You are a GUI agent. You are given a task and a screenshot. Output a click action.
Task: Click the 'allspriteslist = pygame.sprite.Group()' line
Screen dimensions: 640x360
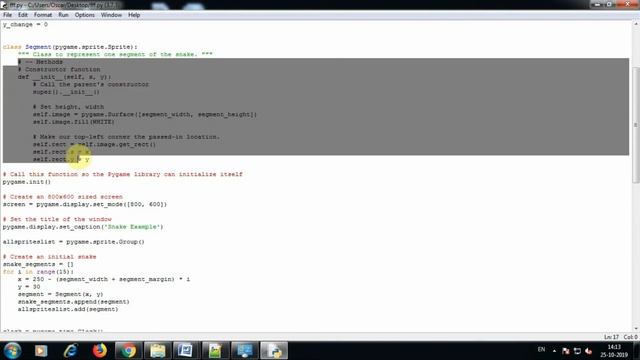[x=73, y=242]
